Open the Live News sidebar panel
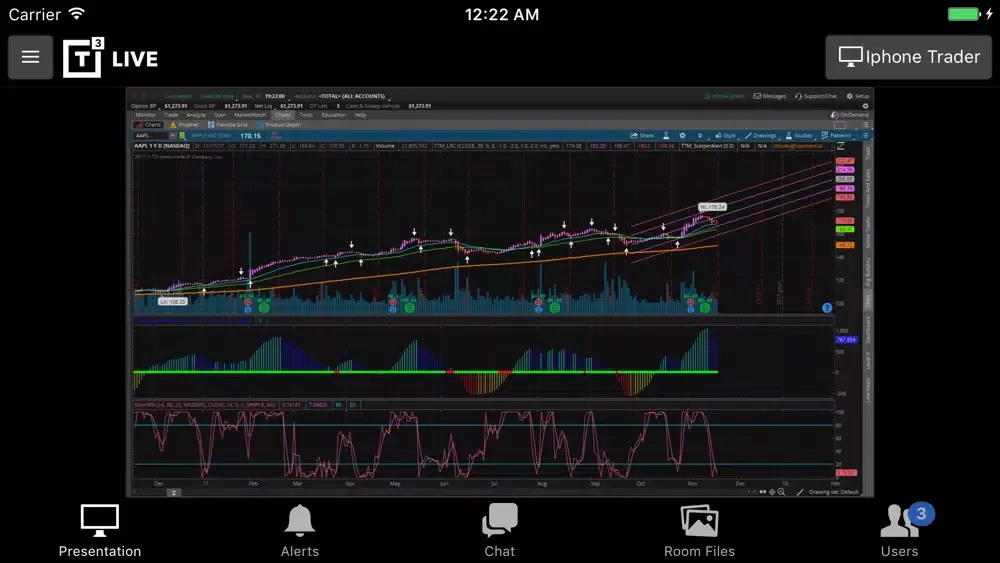Image resolution: width=1000 pixels, height=563 pixels. (x=868, y=390)
